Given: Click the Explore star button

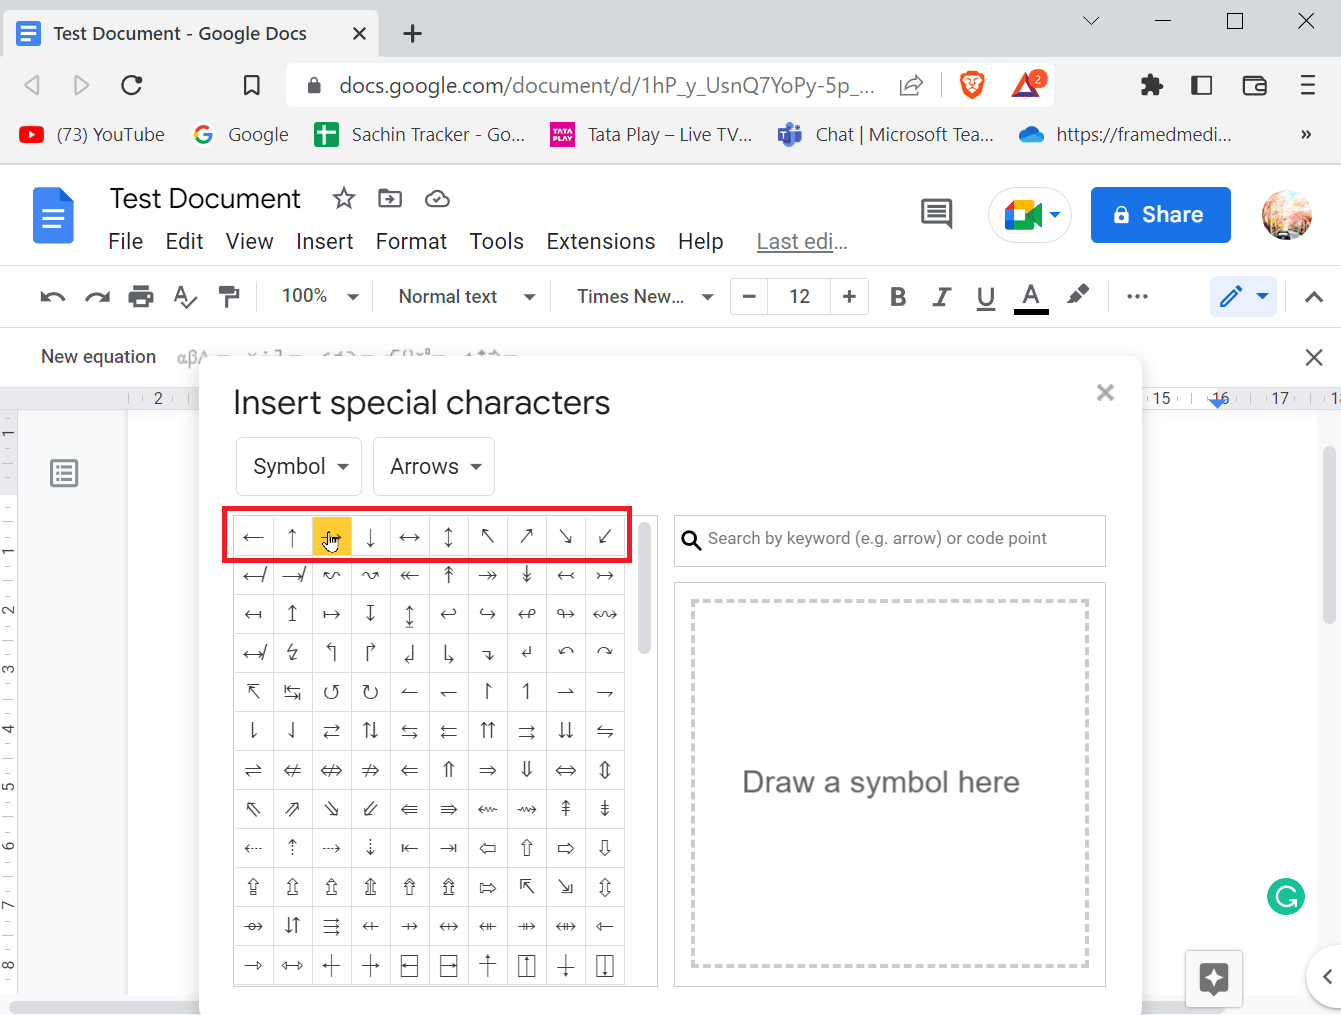Looking at the screenshot, I should click(x=1213, y=978).
